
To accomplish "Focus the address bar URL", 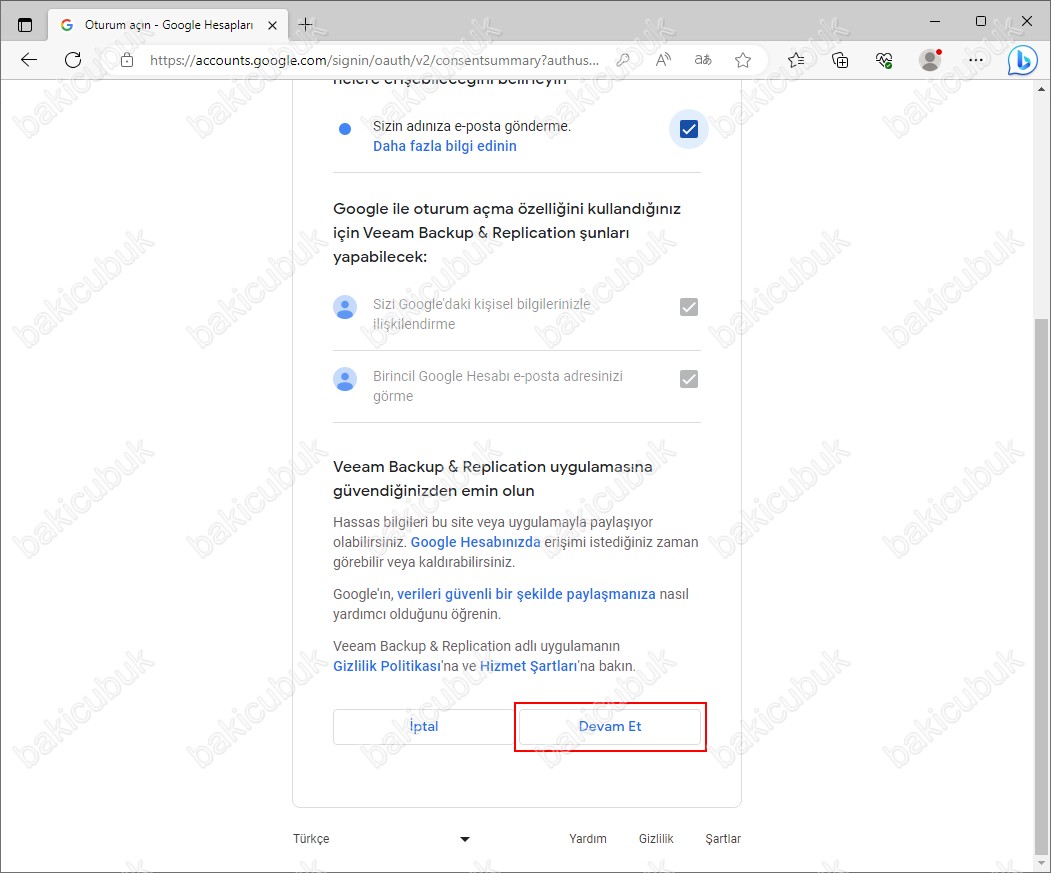I will point(374,60).
